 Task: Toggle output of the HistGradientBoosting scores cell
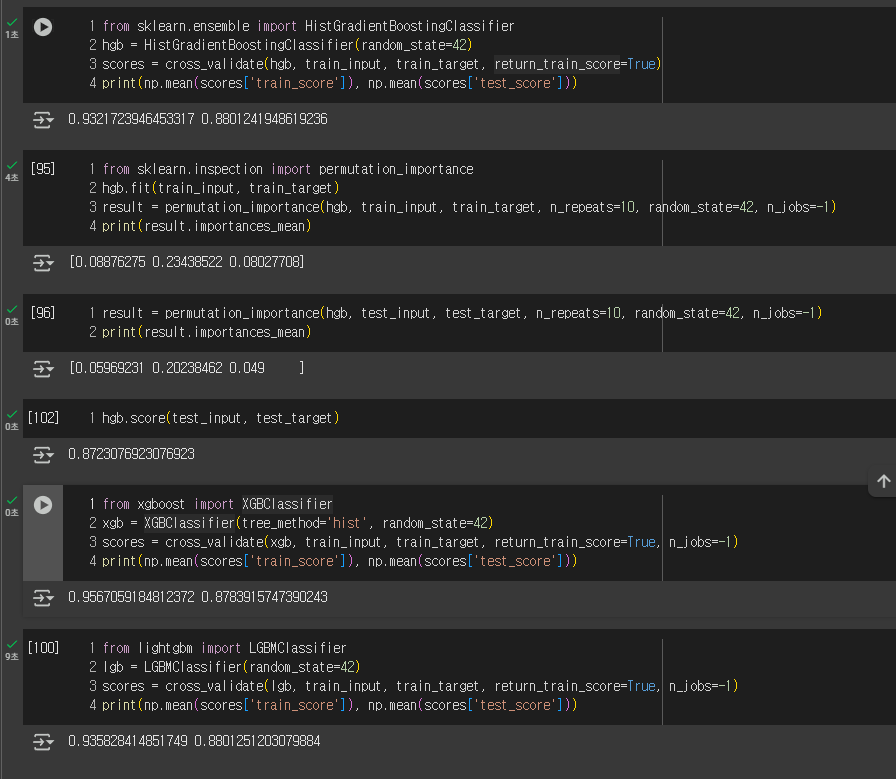click(x=43, y=119)
